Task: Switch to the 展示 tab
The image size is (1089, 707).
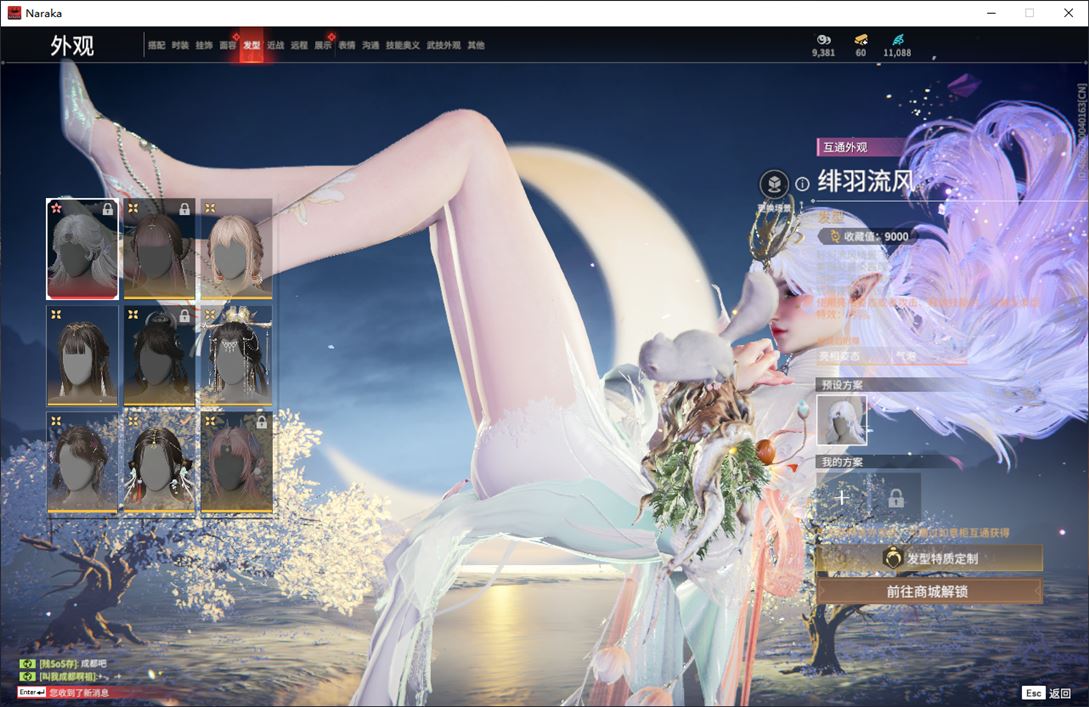Action: (323, 45)
